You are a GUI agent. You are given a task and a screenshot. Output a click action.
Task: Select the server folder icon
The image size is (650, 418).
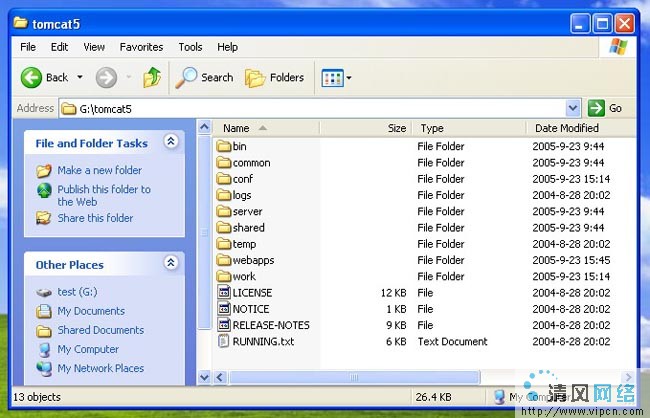point(224,211)
